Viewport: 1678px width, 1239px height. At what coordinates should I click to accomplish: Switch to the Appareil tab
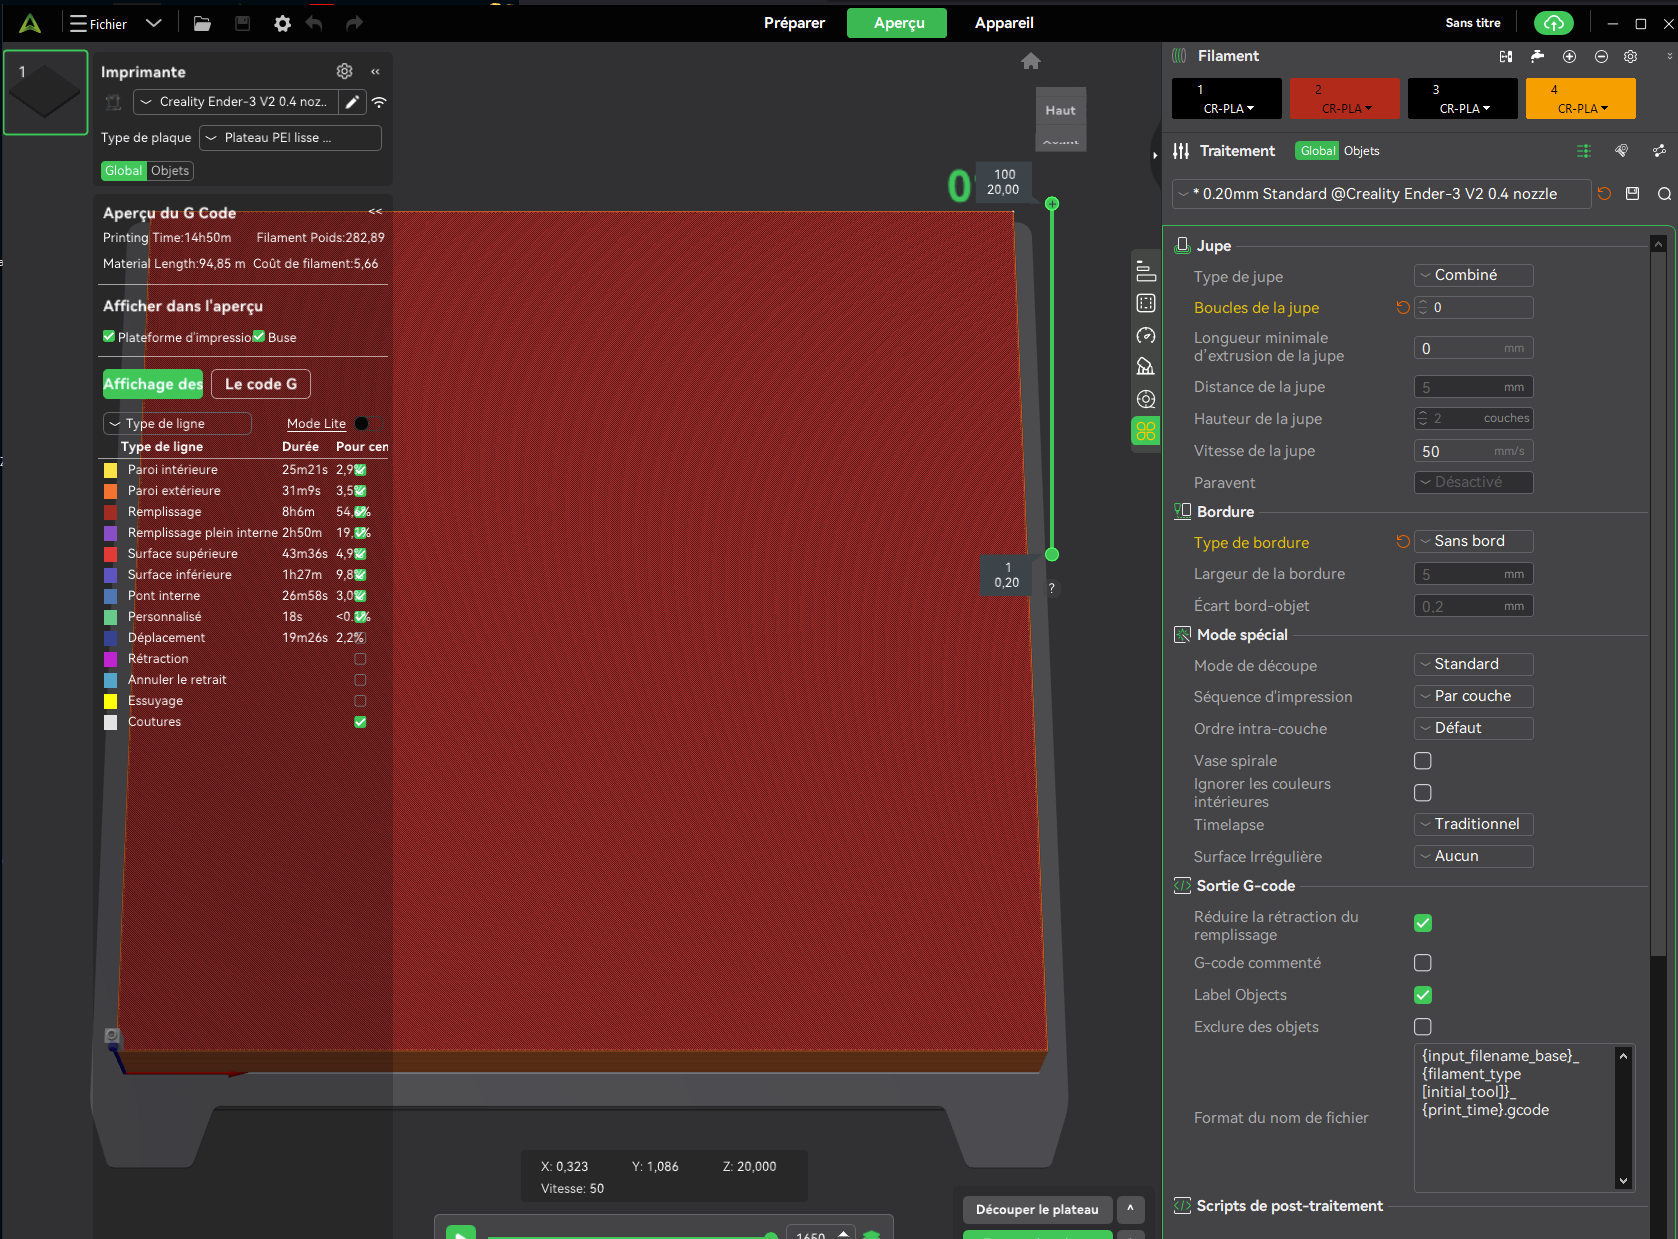[x=1004, y=23]
